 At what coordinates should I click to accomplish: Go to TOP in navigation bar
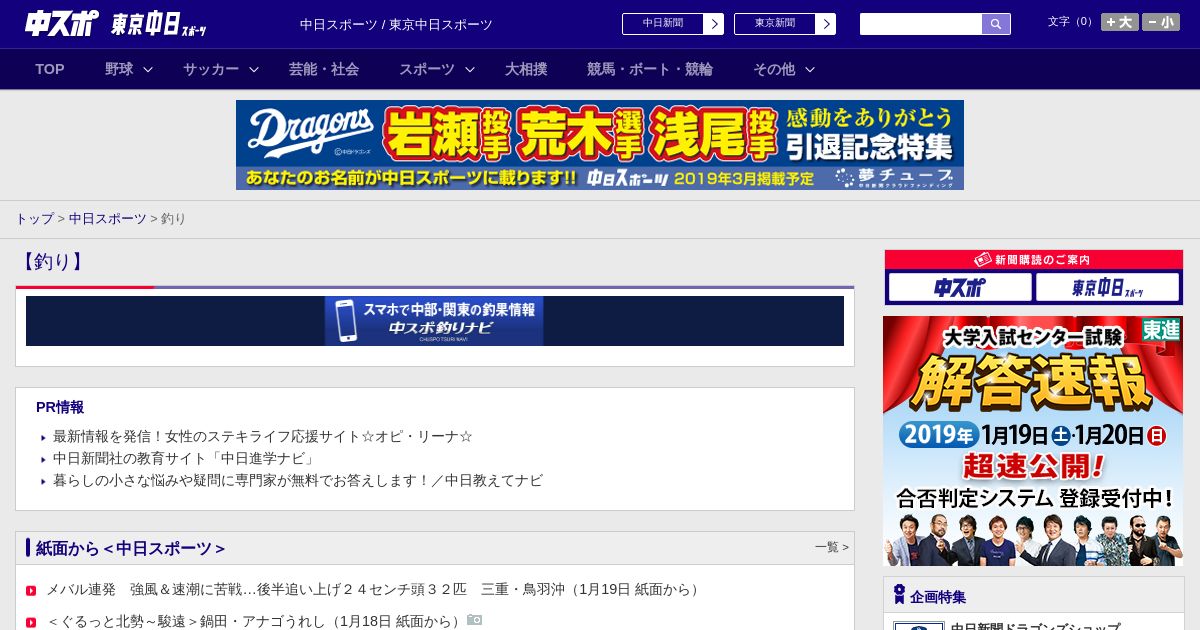click(50, 69)
